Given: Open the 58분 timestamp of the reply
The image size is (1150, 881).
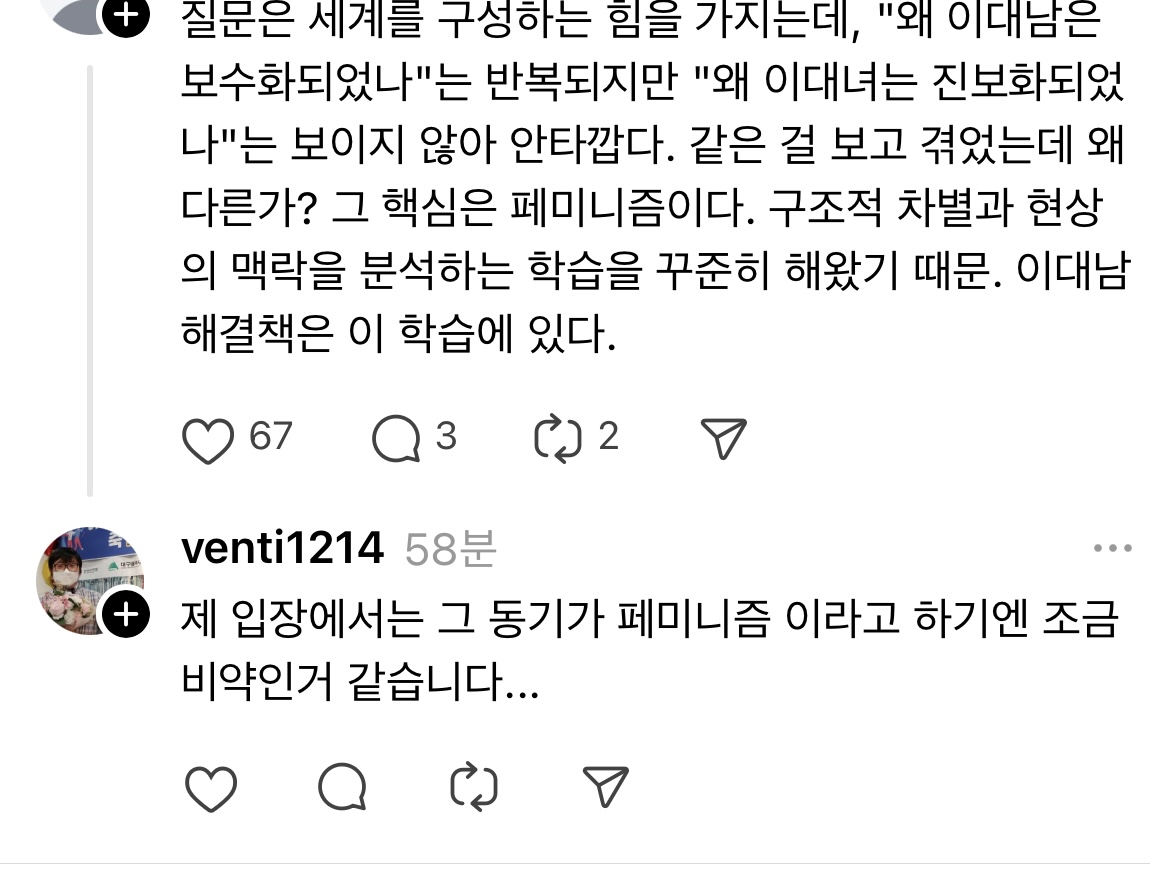Looking at the screenshot, I should 450,549.
